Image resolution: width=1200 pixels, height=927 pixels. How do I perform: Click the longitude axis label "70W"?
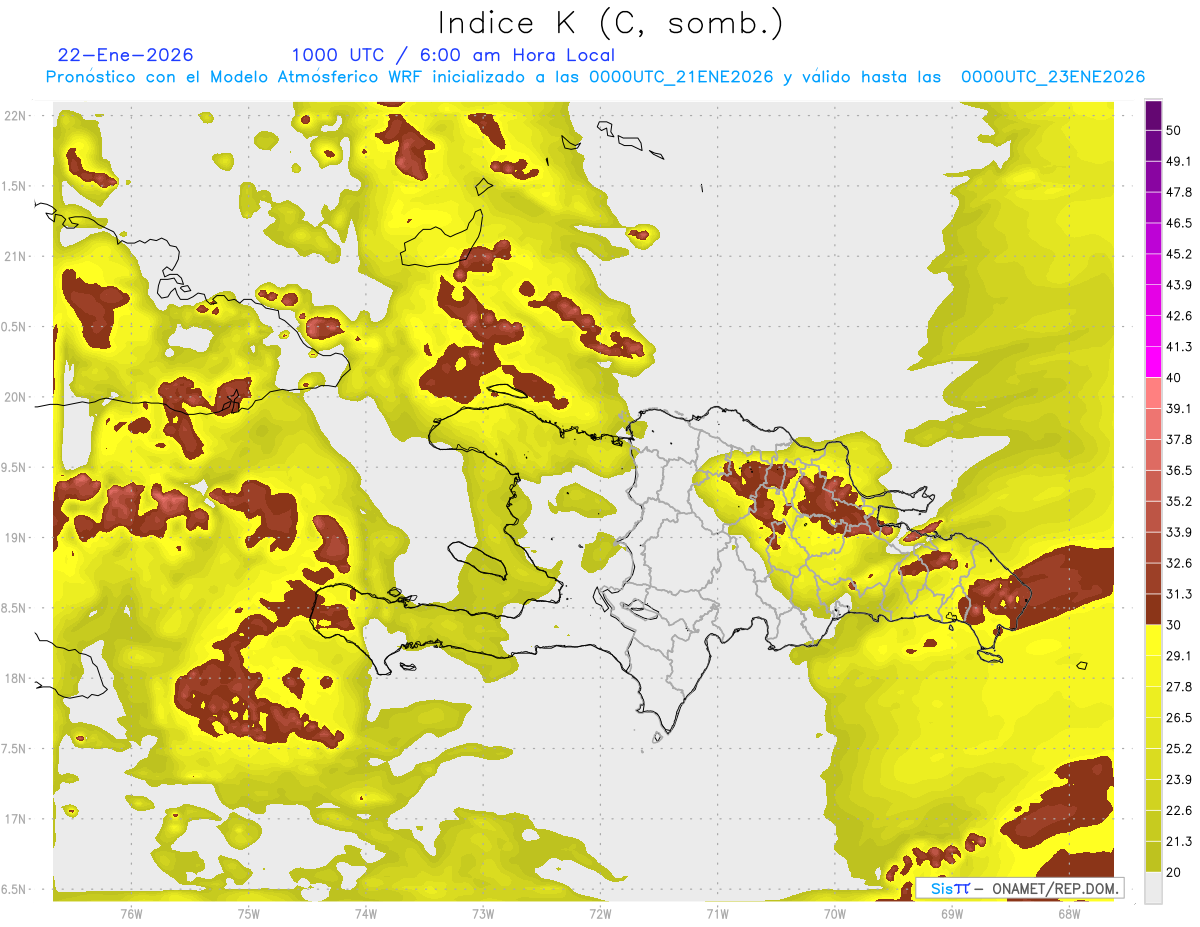tap(835, 914)
